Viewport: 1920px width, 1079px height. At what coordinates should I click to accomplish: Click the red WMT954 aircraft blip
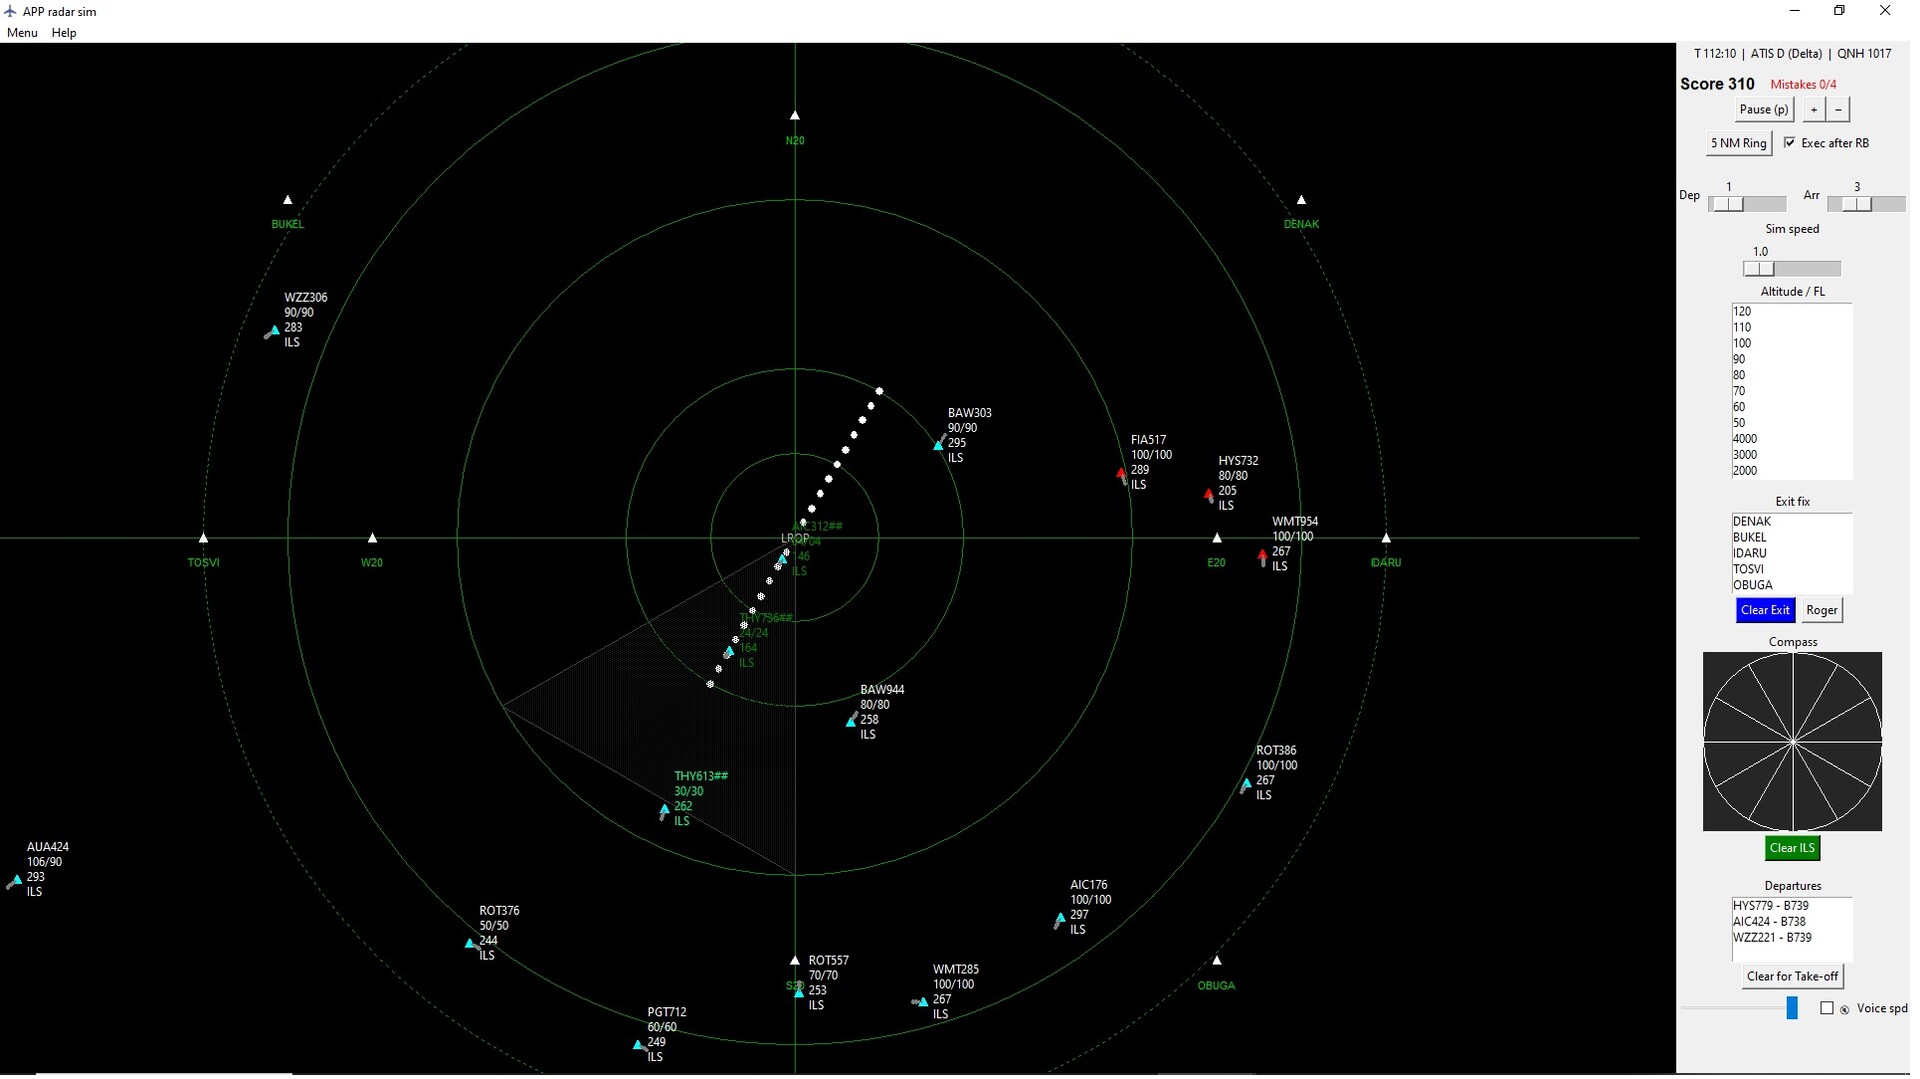tap(1262, 554)
